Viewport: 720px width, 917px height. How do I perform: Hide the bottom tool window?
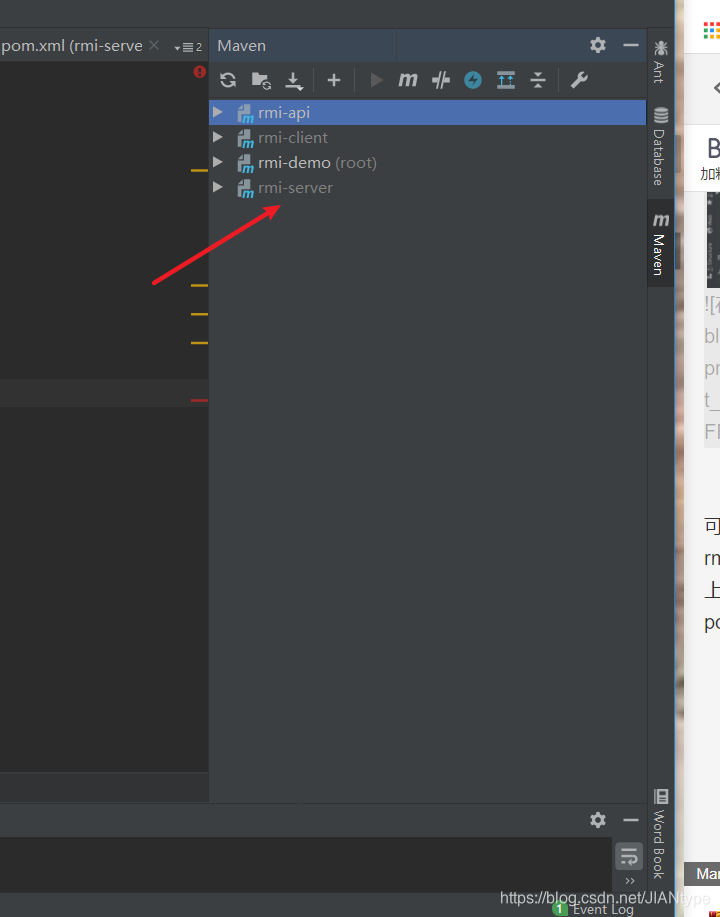[x=631, y=821]
